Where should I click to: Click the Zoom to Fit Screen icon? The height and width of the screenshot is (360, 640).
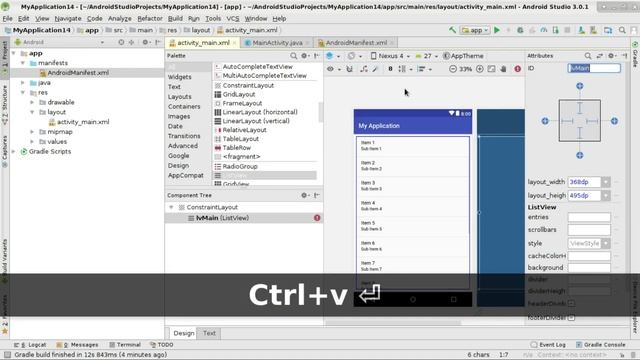click(x=491, y=69)
